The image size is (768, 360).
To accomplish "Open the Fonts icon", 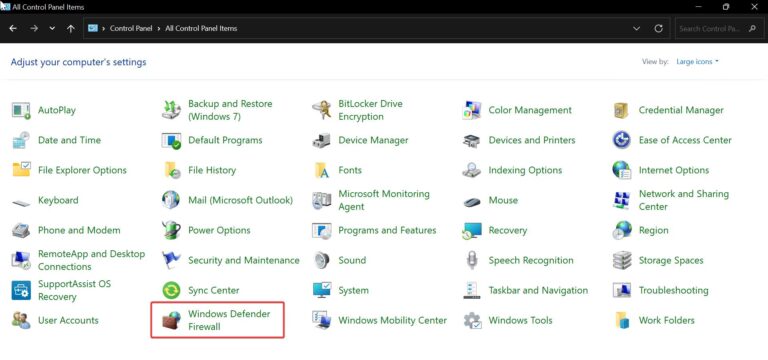I will (322, 170).
